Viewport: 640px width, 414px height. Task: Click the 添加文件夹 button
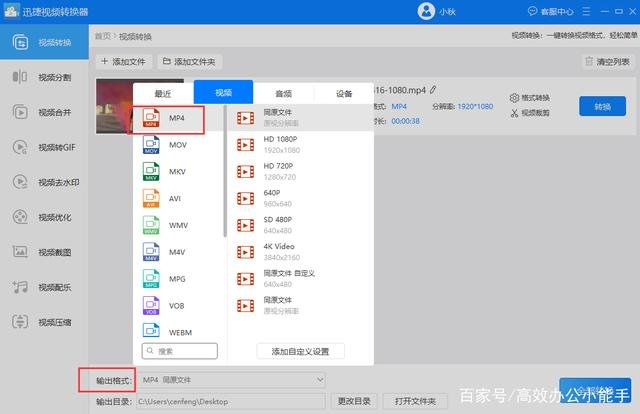point(189,62)
